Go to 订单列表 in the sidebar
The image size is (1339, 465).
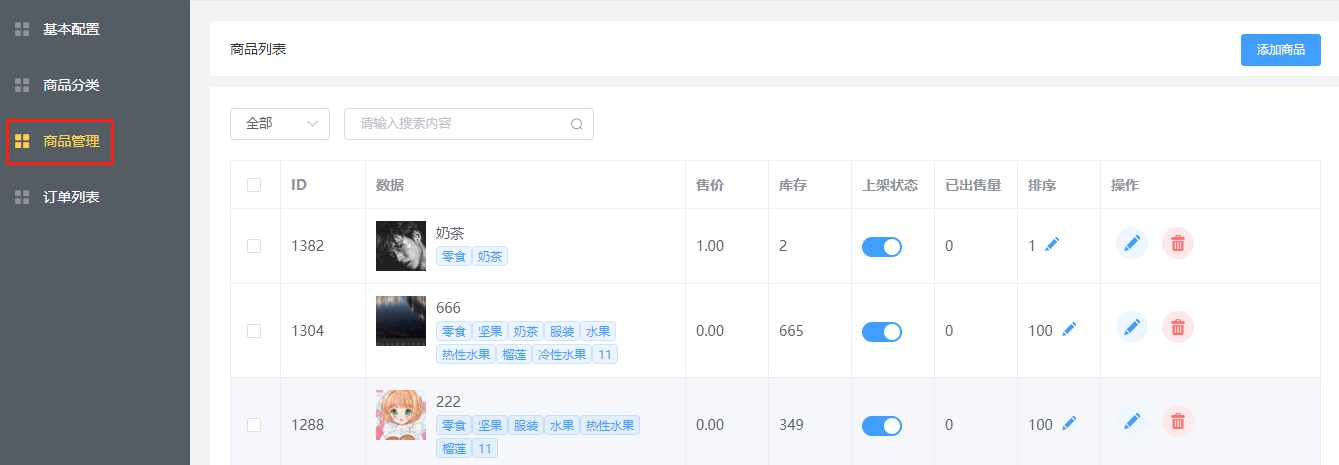(x=71, y=198)
